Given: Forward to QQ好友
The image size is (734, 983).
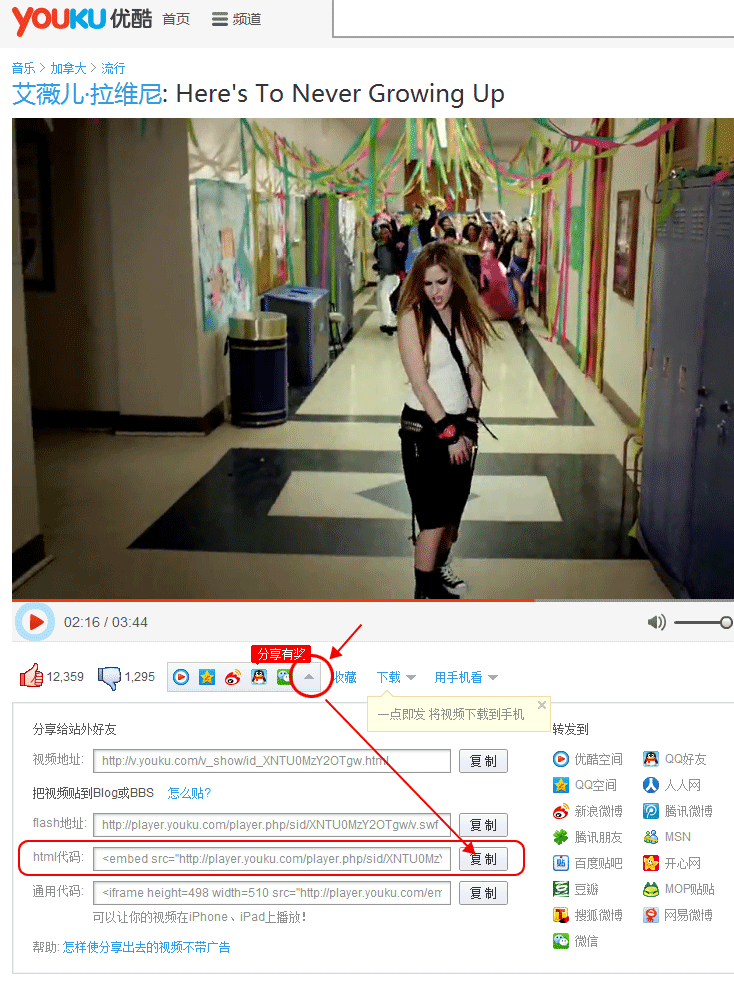Looking at the screenshot, I should 674,759.
